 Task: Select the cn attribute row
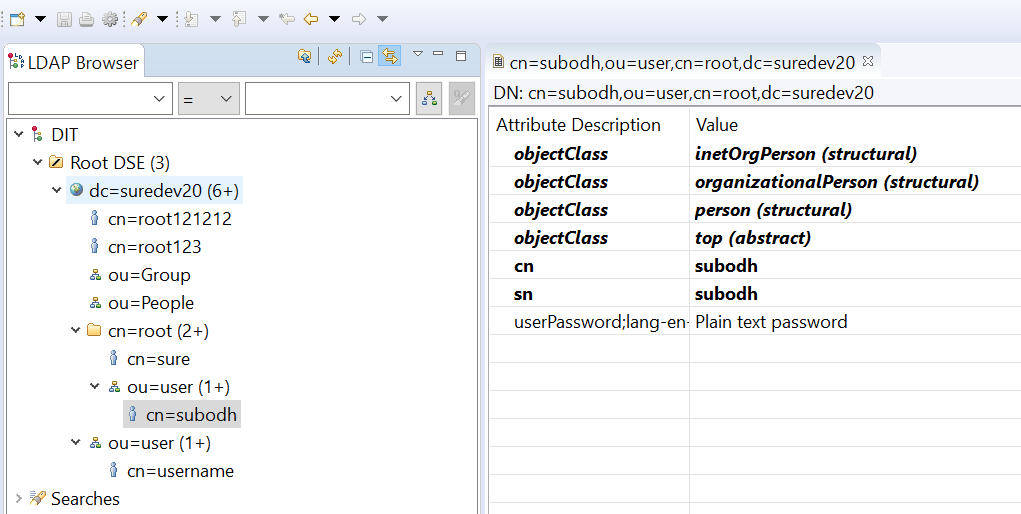pos(755,266)
